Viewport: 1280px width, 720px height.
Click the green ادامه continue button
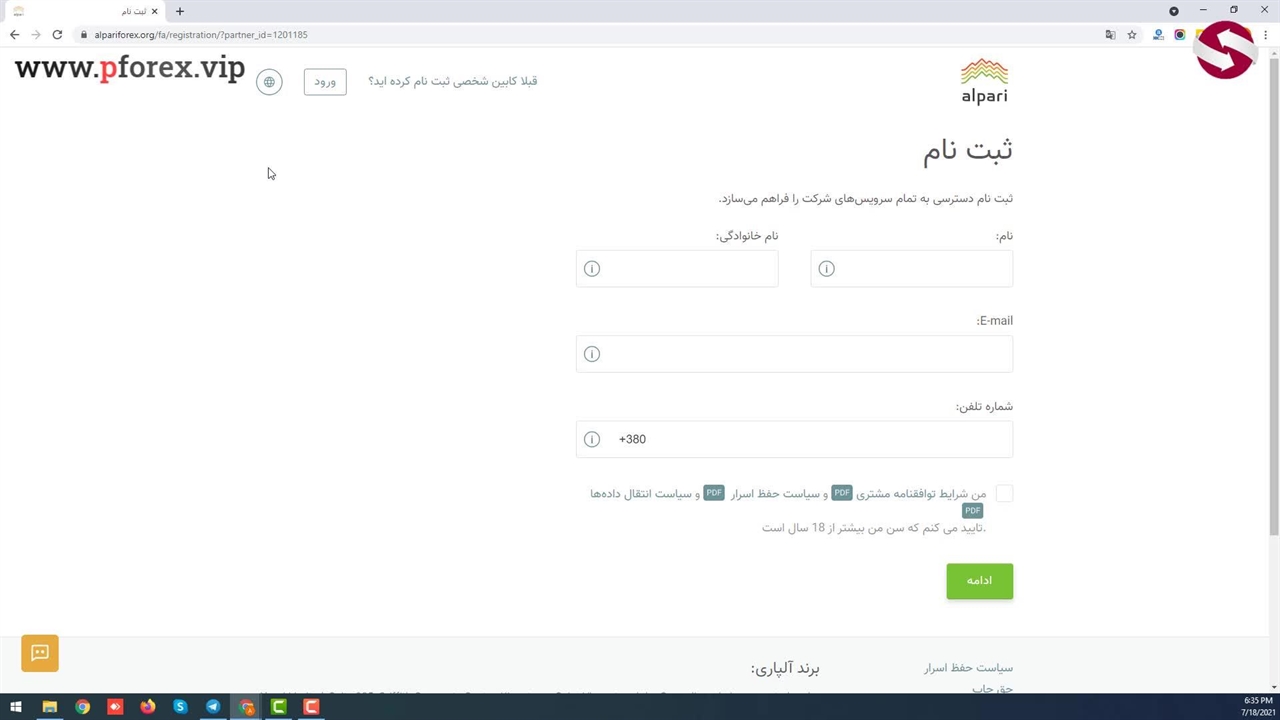pyautogui.click(x=979, y=581)
